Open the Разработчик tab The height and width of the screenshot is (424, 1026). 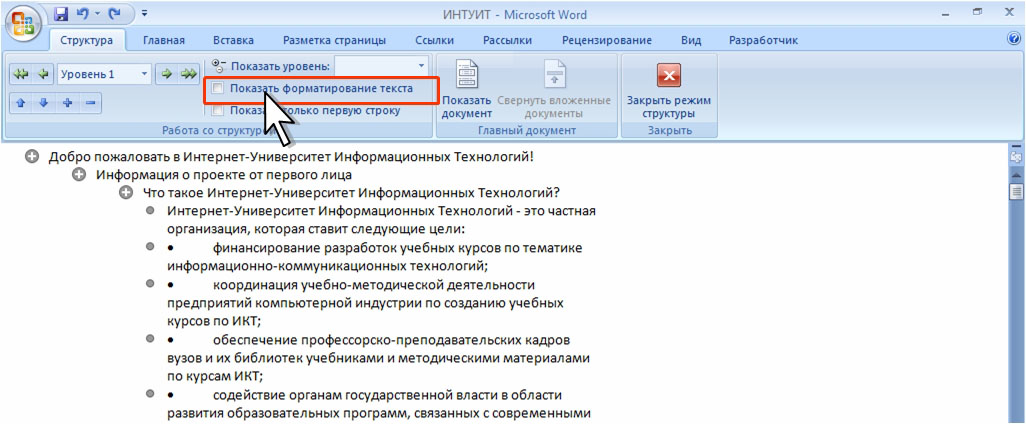[x=763, y=41]
